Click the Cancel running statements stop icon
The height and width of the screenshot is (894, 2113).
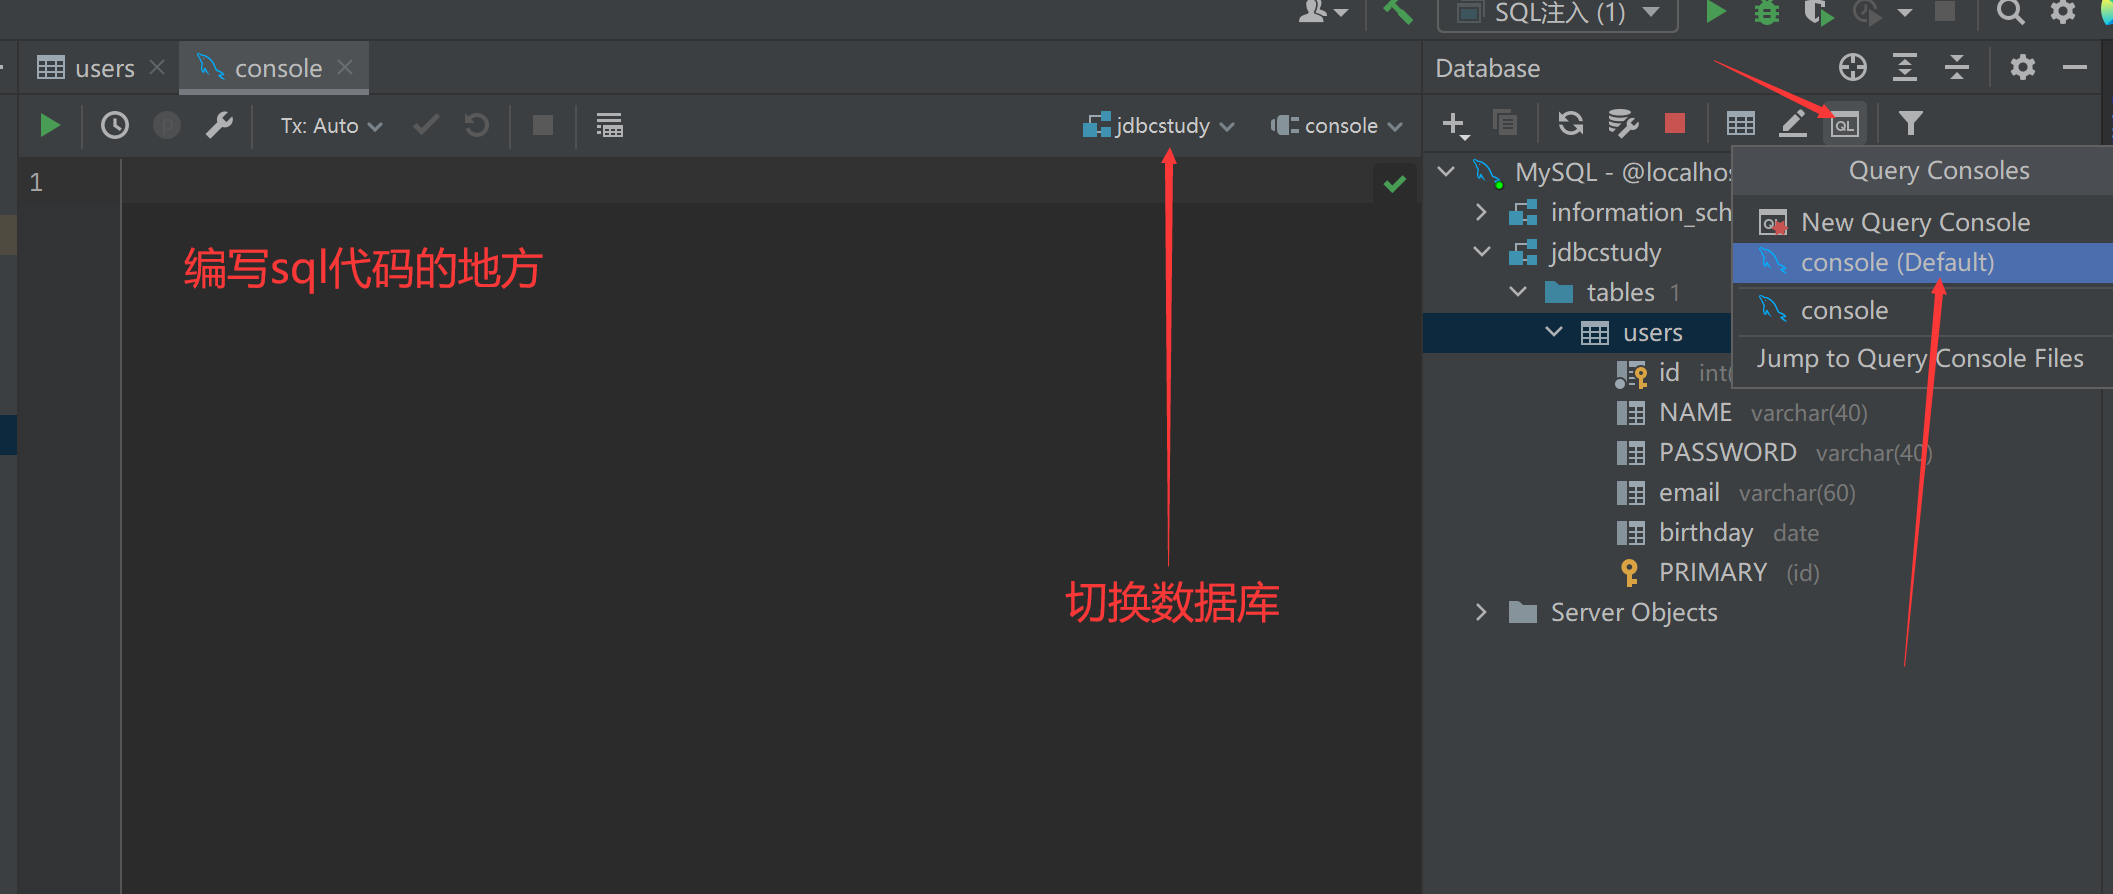tap(543, 125)
